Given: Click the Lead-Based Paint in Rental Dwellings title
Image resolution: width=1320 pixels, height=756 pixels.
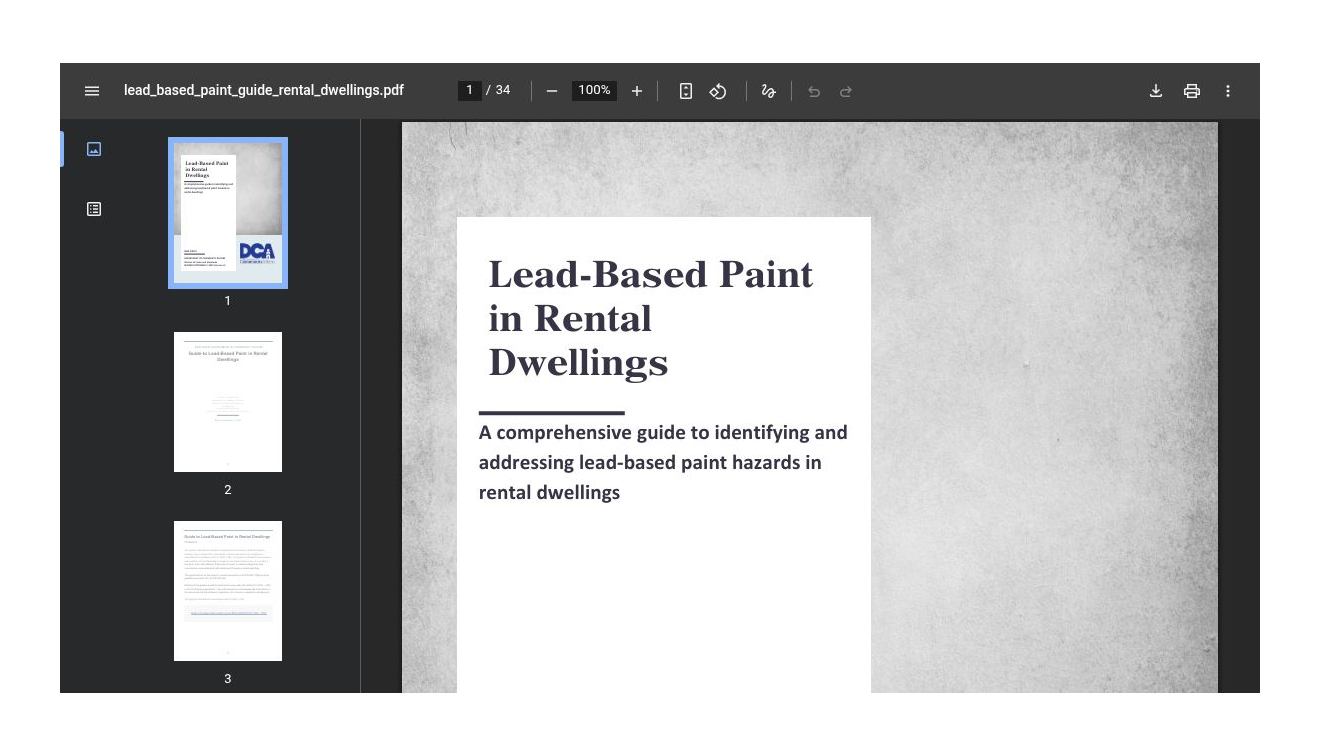Looking at the screenshot, I should (x=650, y=318).
